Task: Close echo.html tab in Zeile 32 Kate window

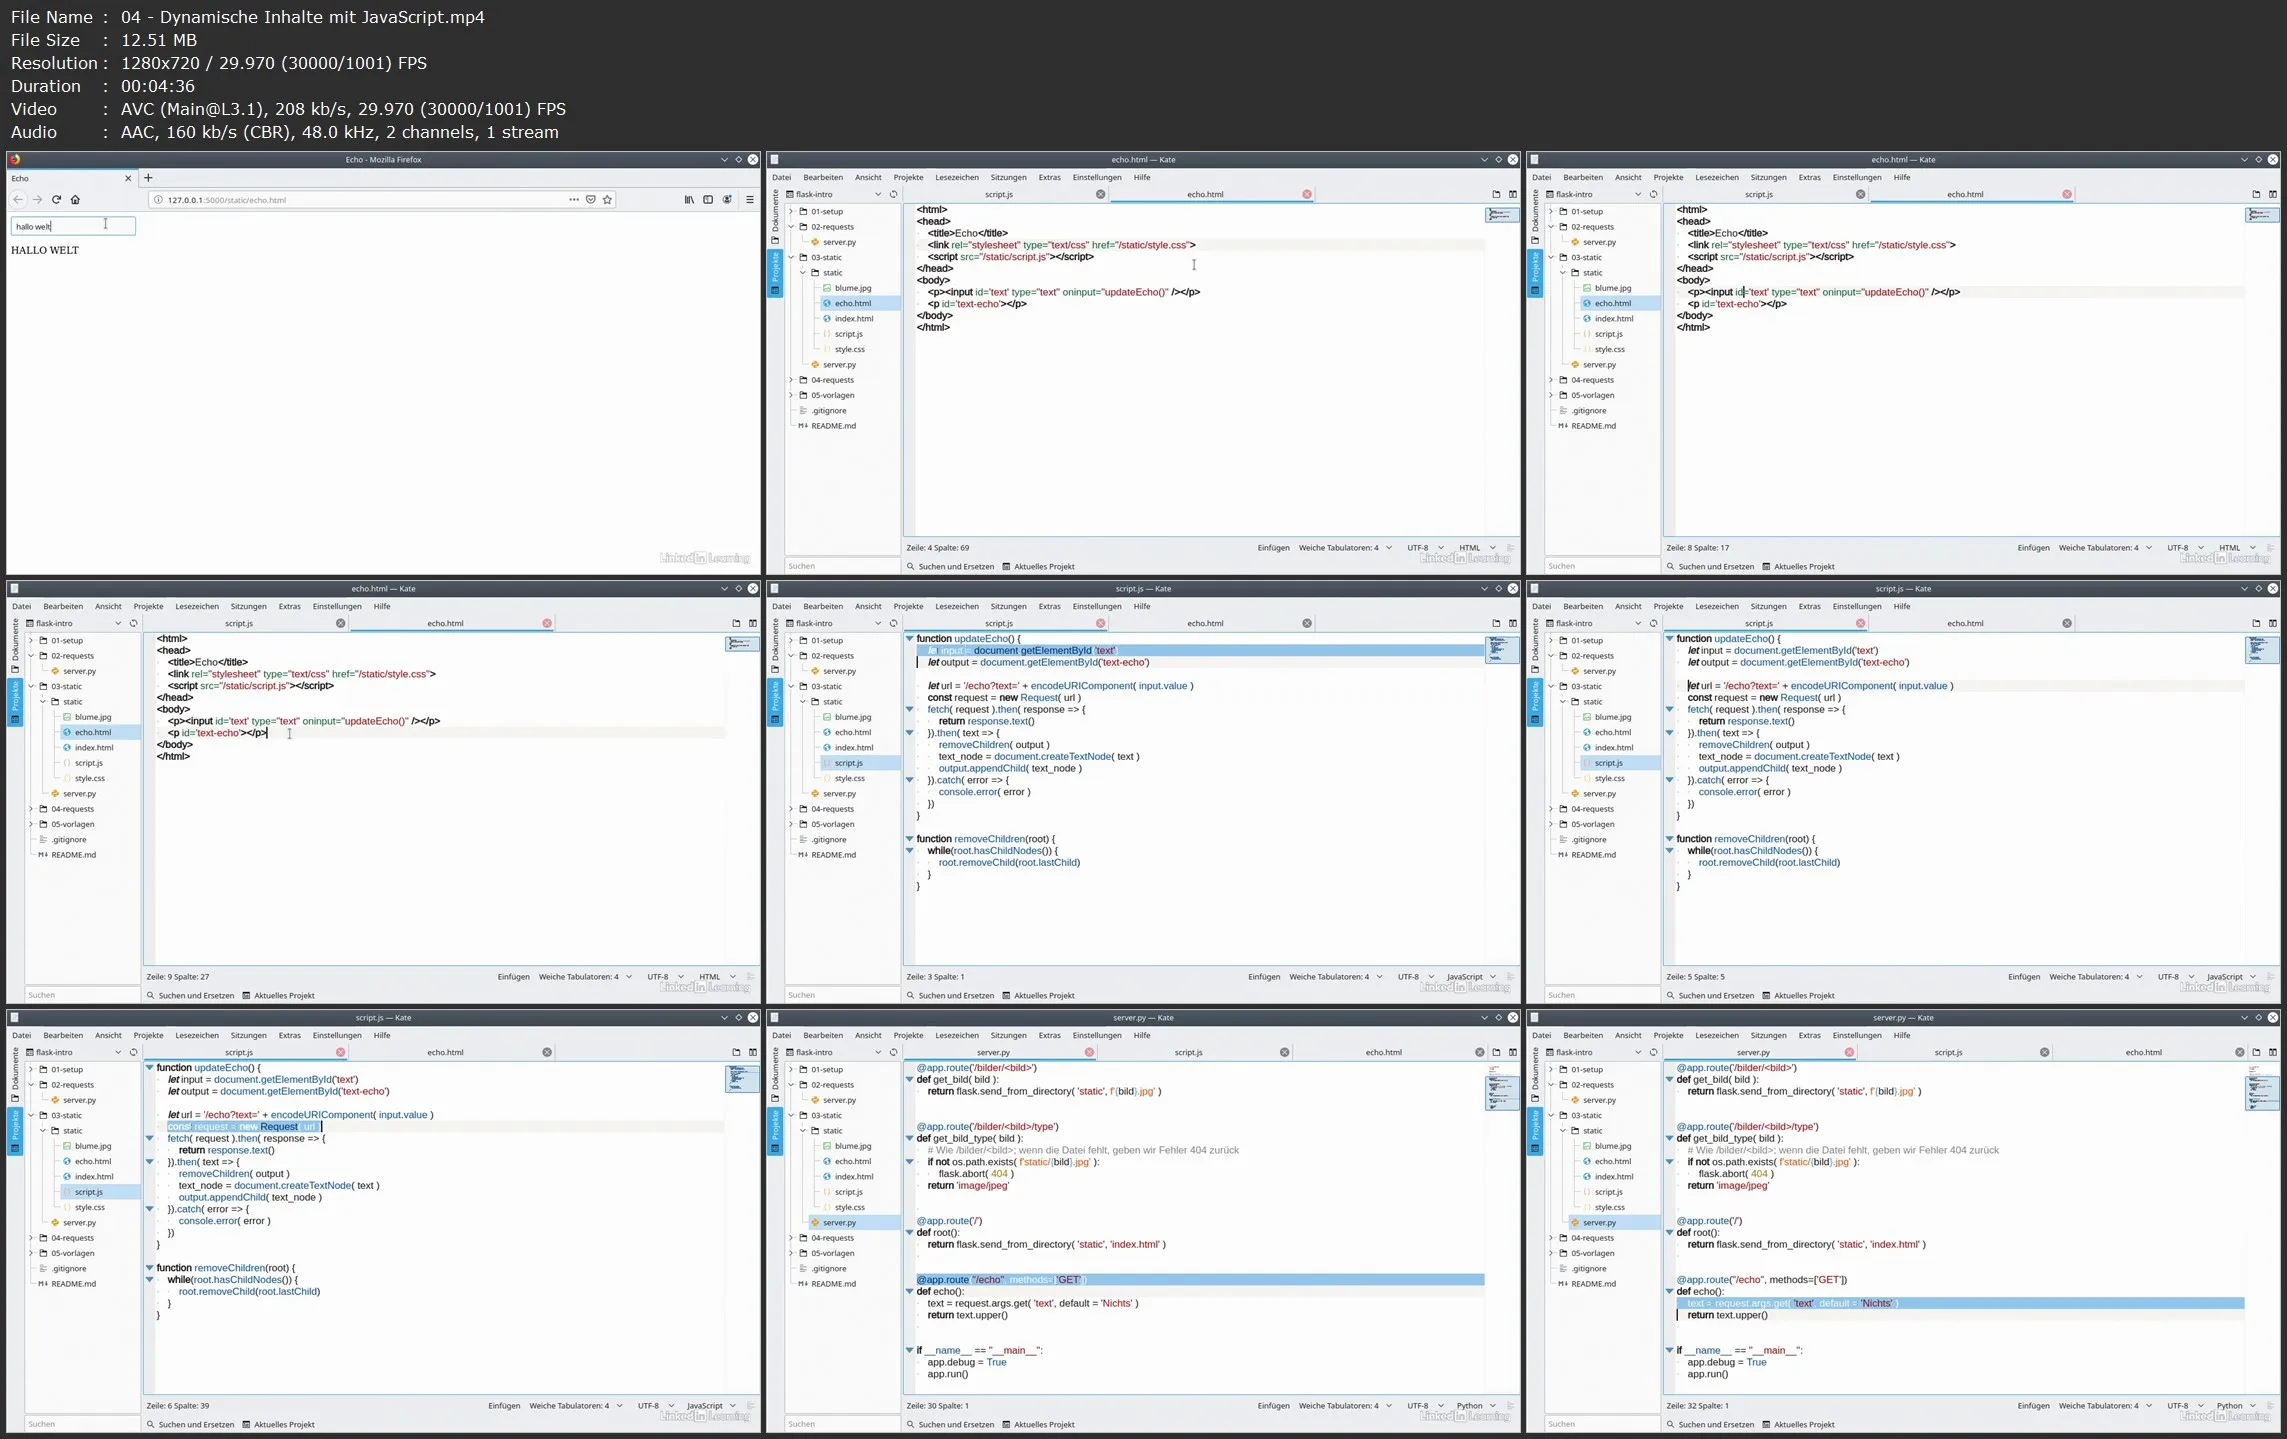Action: [x=2240, y=1052]
